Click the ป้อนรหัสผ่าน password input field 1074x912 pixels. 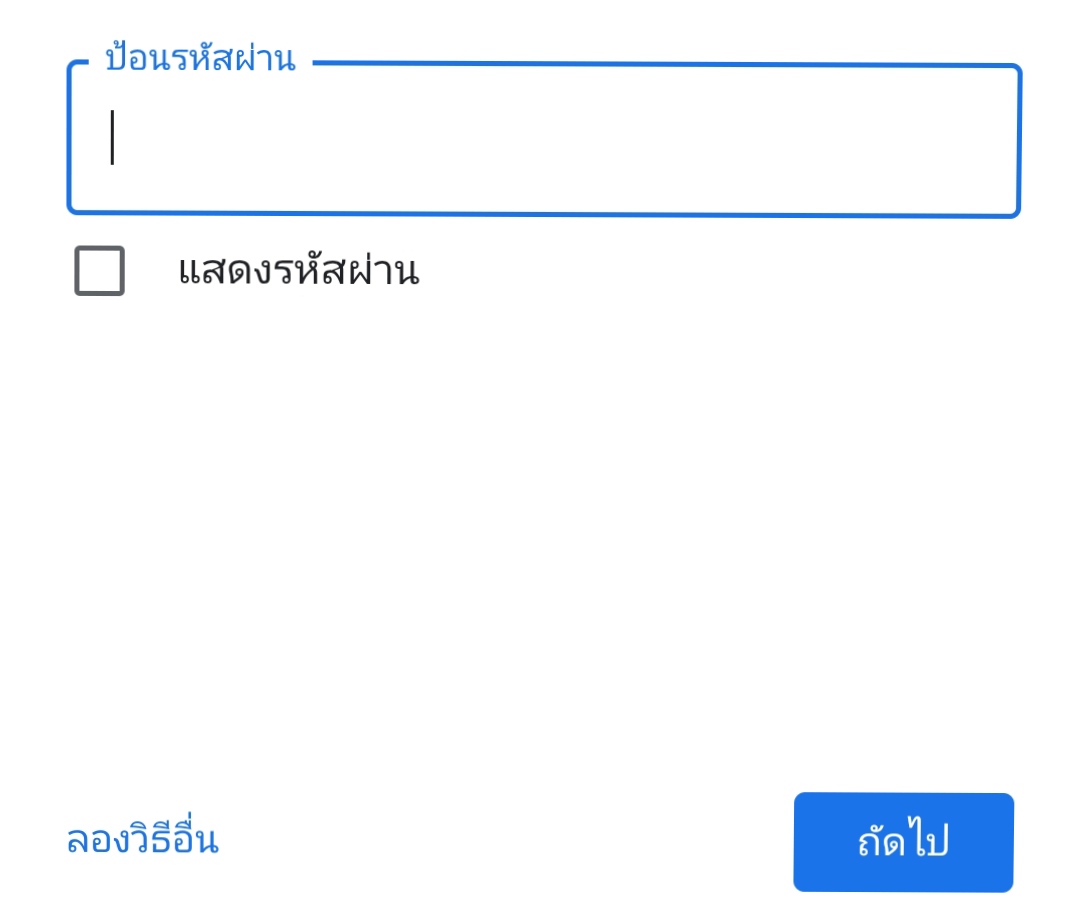544,140
